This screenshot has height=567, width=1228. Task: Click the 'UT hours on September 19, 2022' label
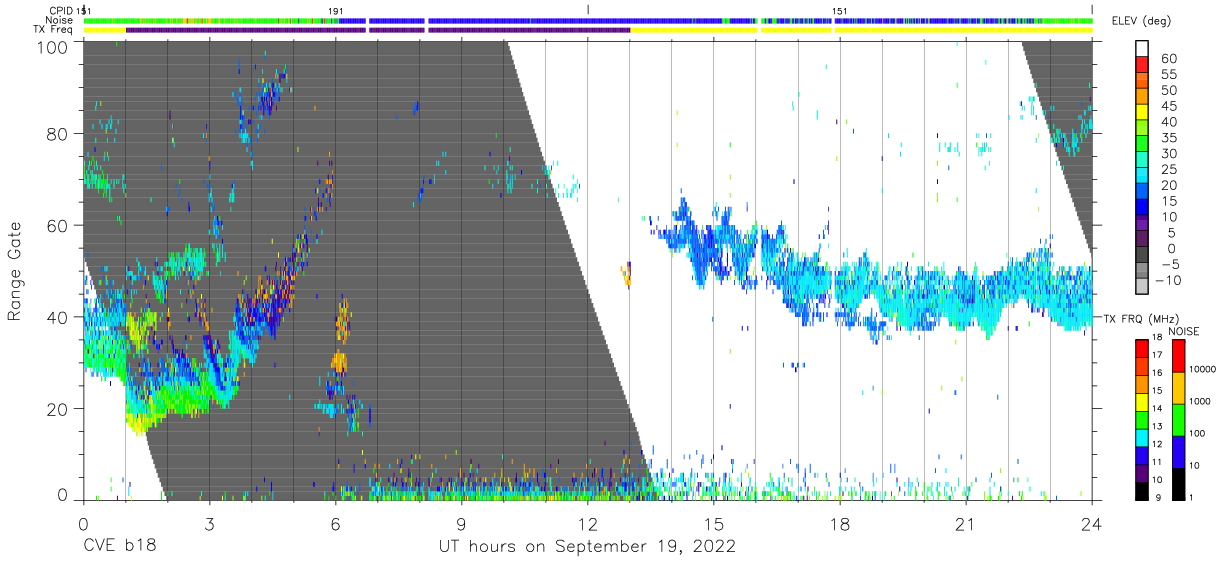pos(587,548)
